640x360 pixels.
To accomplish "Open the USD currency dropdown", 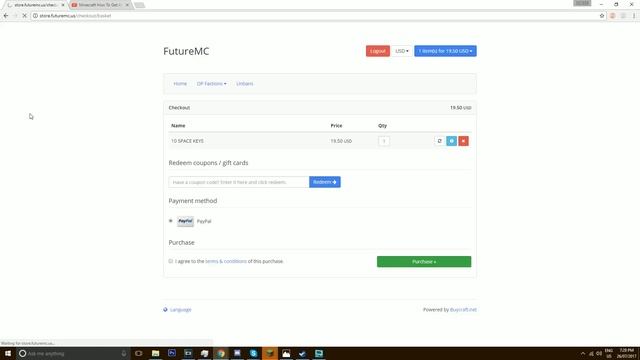I will click(402, 51).
